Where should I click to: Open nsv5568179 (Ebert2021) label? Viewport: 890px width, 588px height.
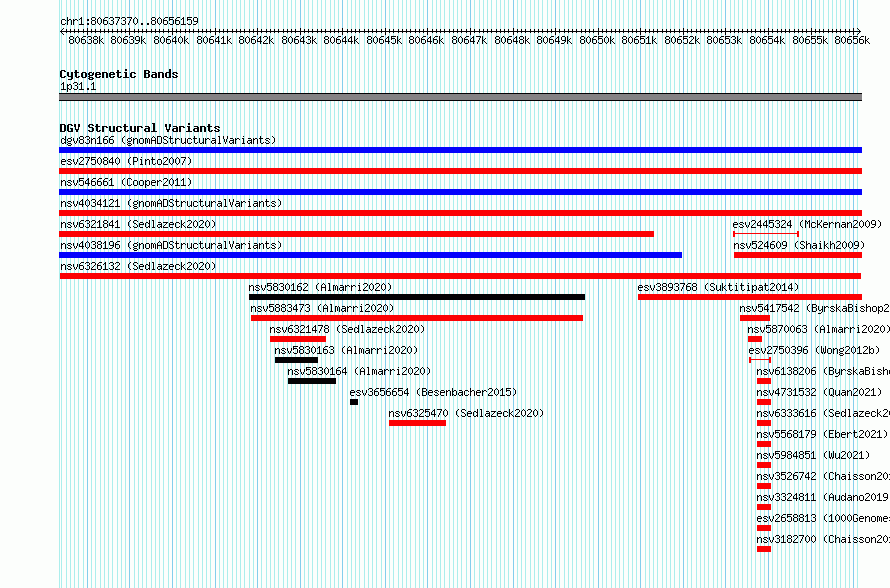pyautogui.click(x=822, y=434)
